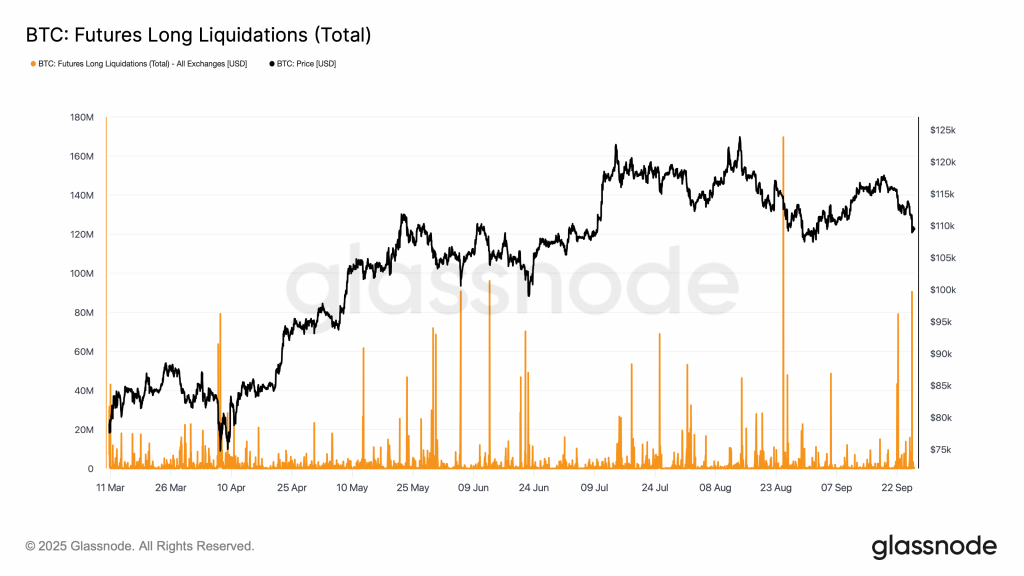1024x576 pixels.
Task: Select the 25 May date label
Action: point(413,487)
